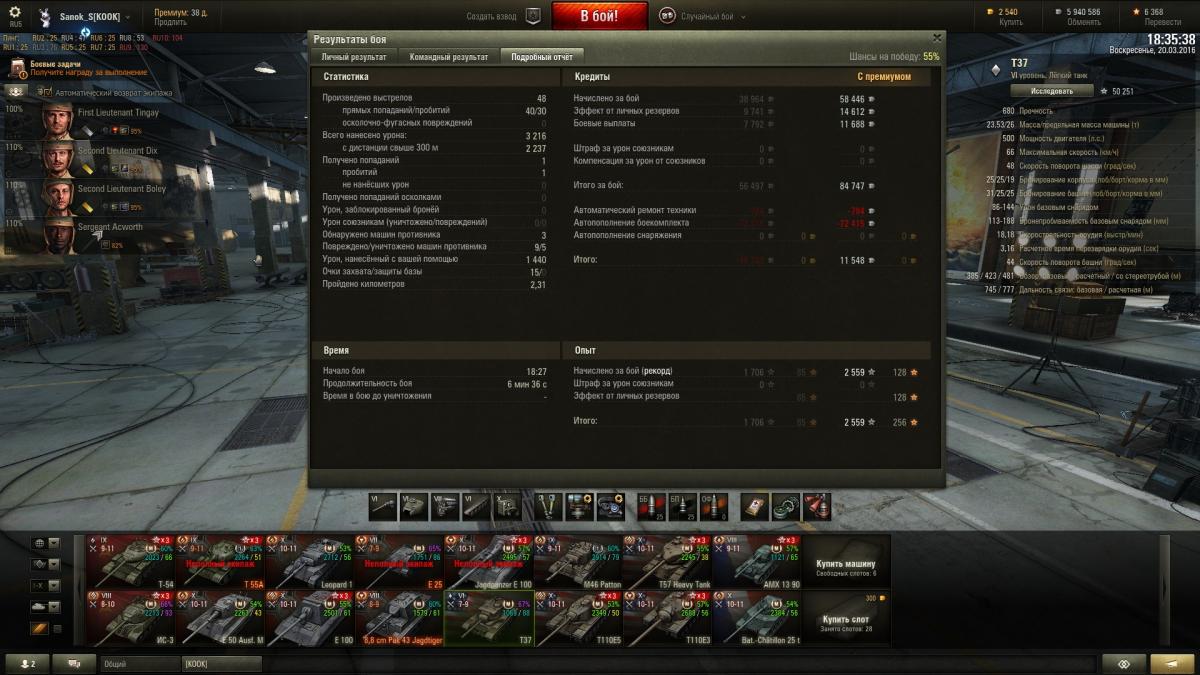Viewport: 1200px width, 675px height.
Task: Open the fire extinguisher consumable slot
Action: click(817, 506)
